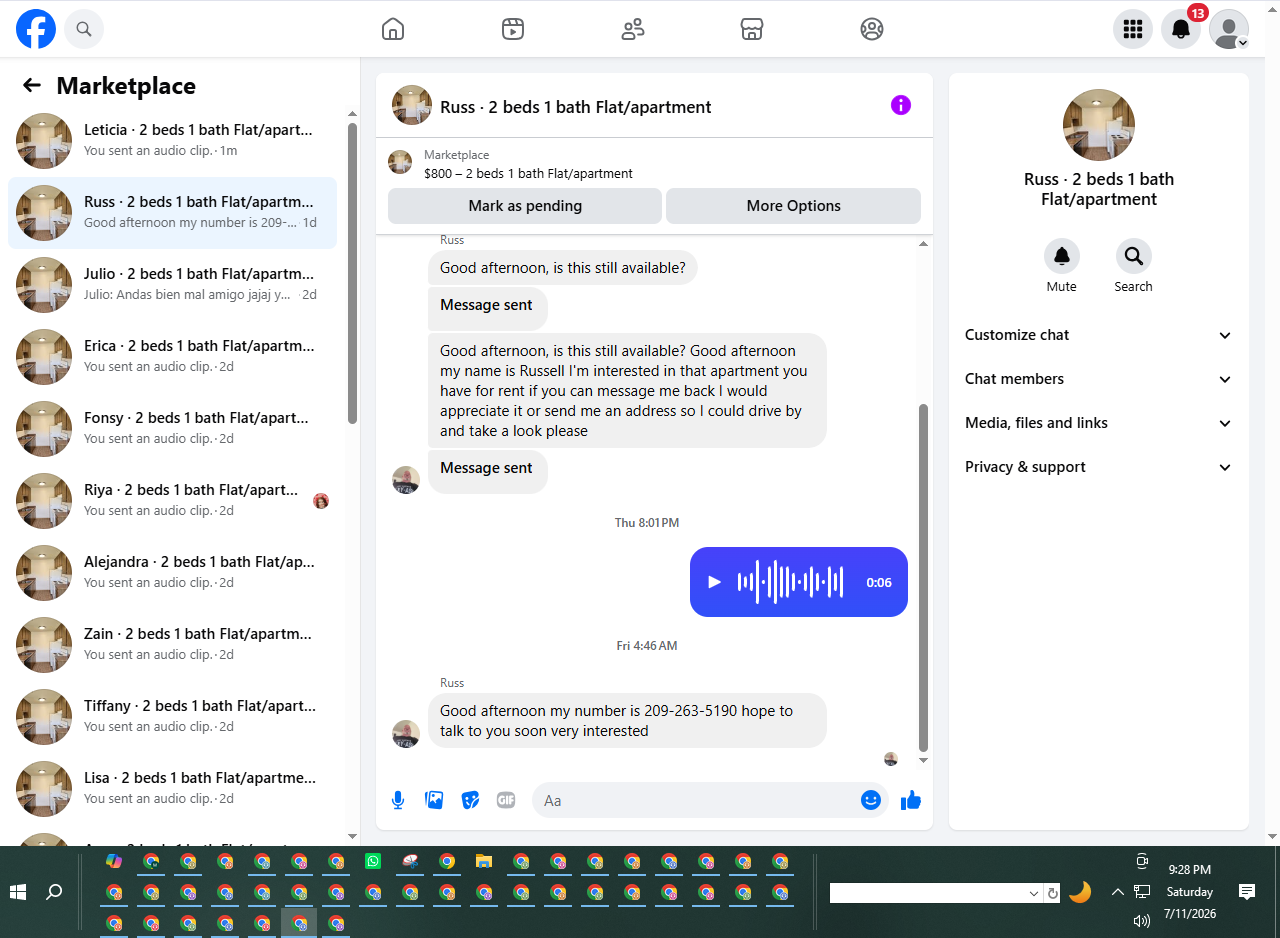This screenshot has width=1280, height=938.
Task: Open the Facebook search icon
Action: point(84,29)
